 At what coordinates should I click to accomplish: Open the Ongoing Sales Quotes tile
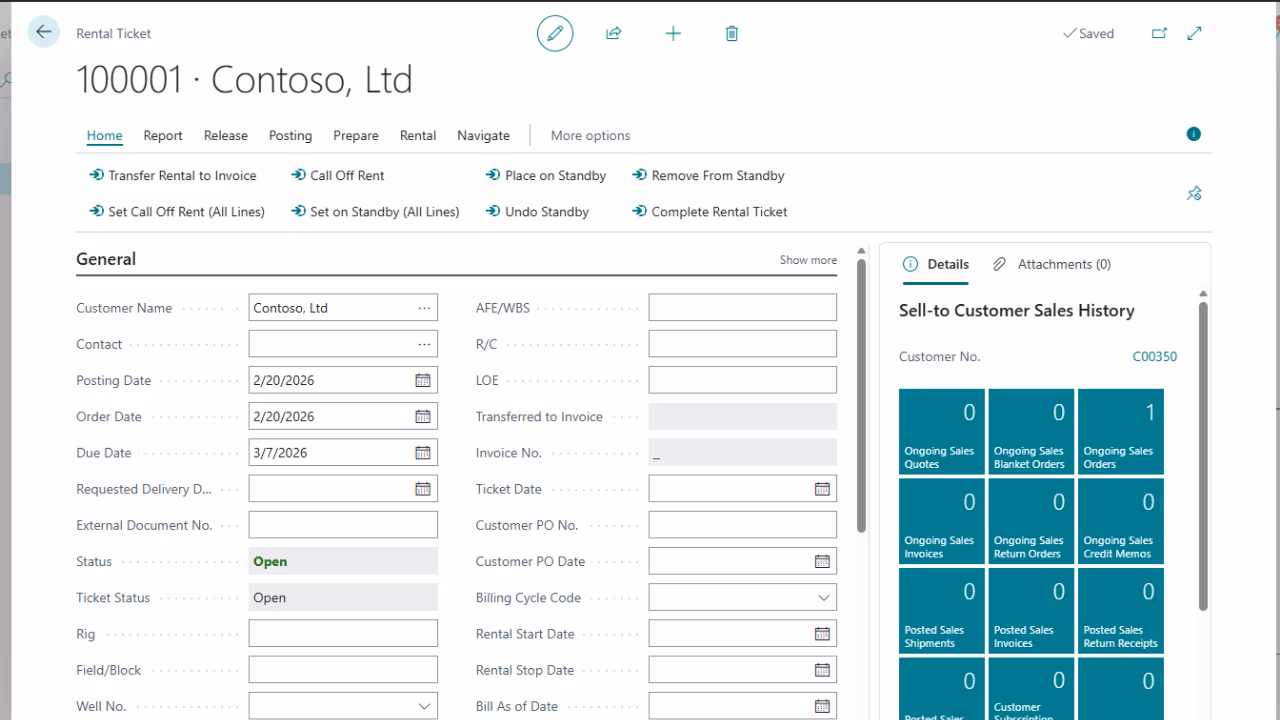[x=942, y=431]
